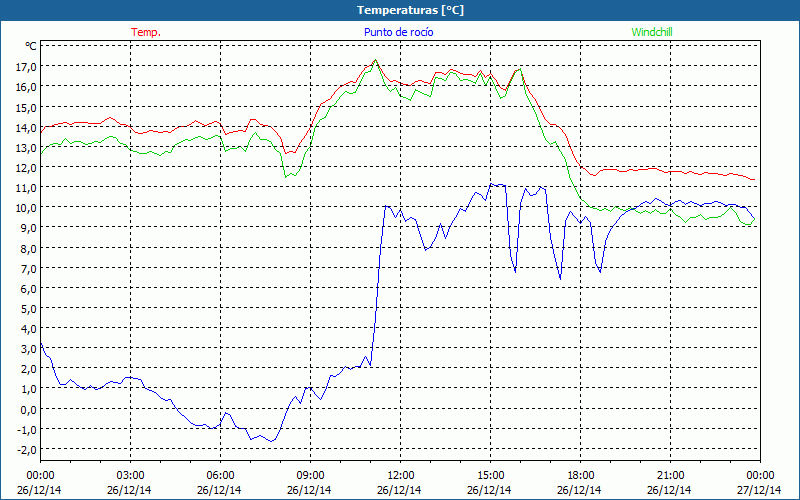Click the 5,0 y-axis value
Screen dimensions: 800x500
click(29, 308)
